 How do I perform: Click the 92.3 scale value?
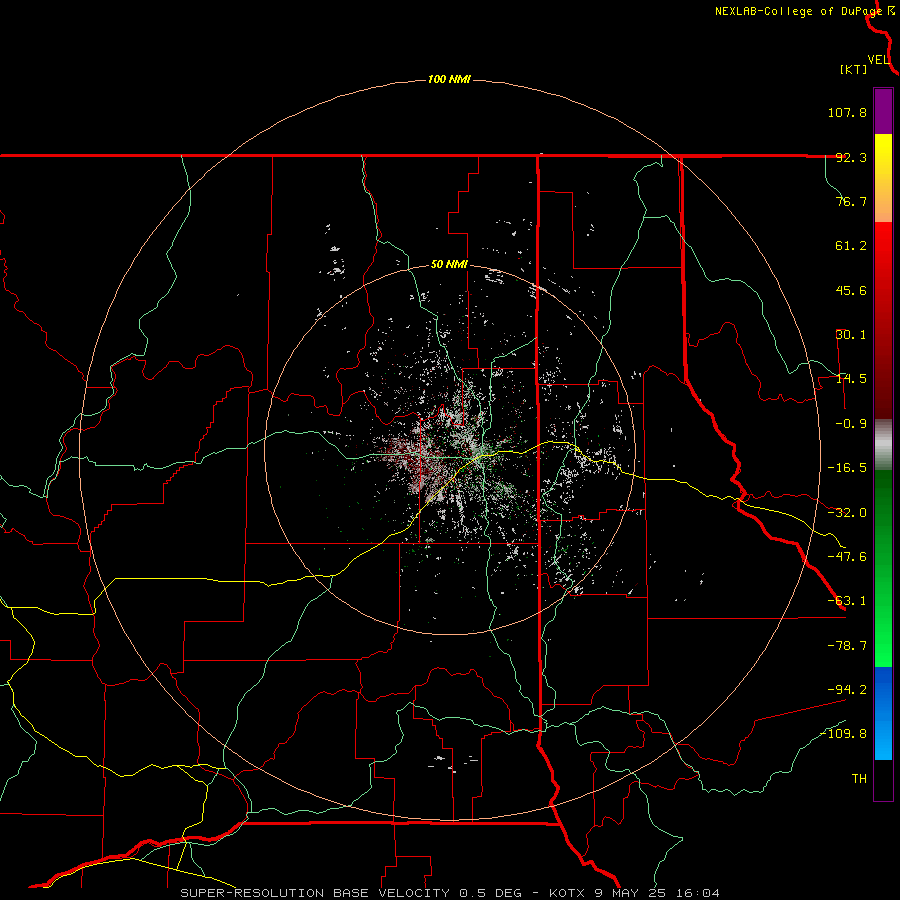tap(851, 157)
